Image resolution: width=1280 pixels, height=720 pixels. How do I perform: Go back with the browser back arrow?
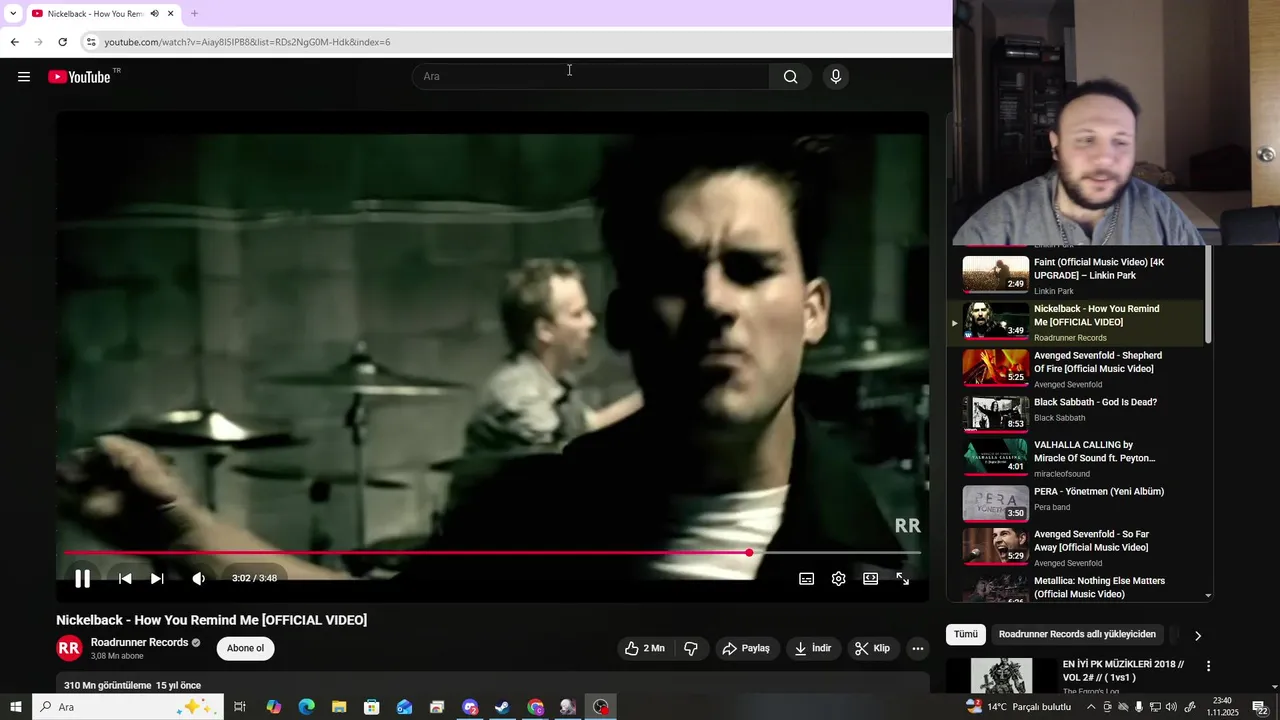tap(14, 42)
